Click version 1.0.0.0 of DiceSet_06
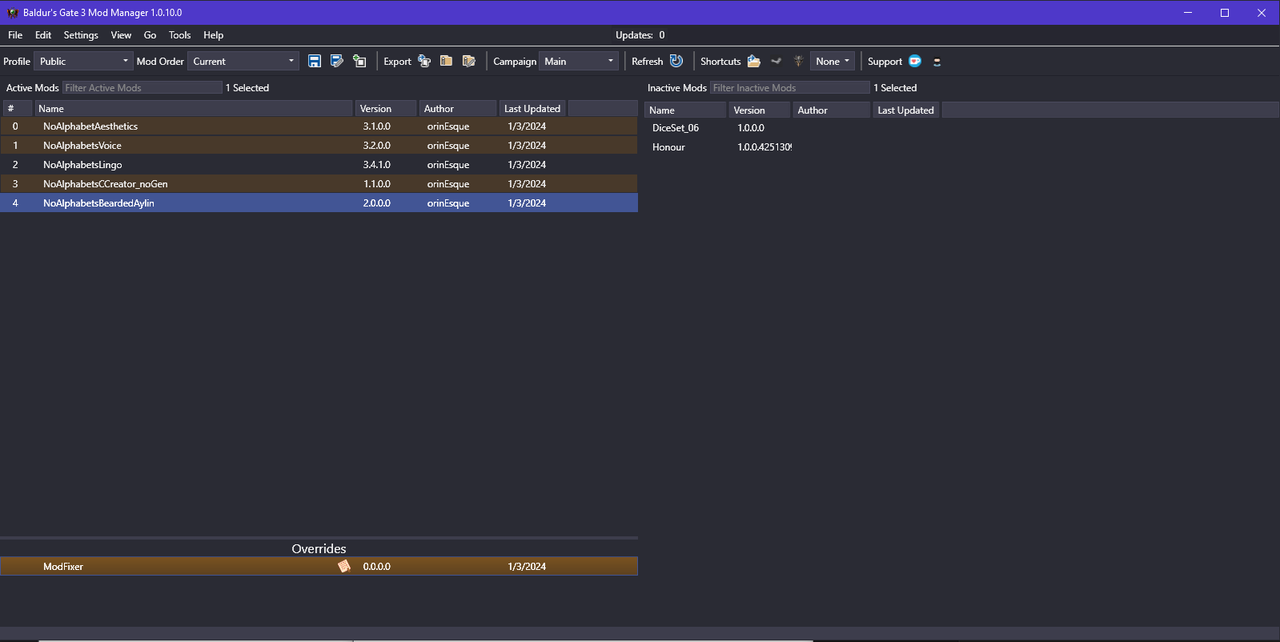This screenshot has width=1280, height=642. coord(751,128)
